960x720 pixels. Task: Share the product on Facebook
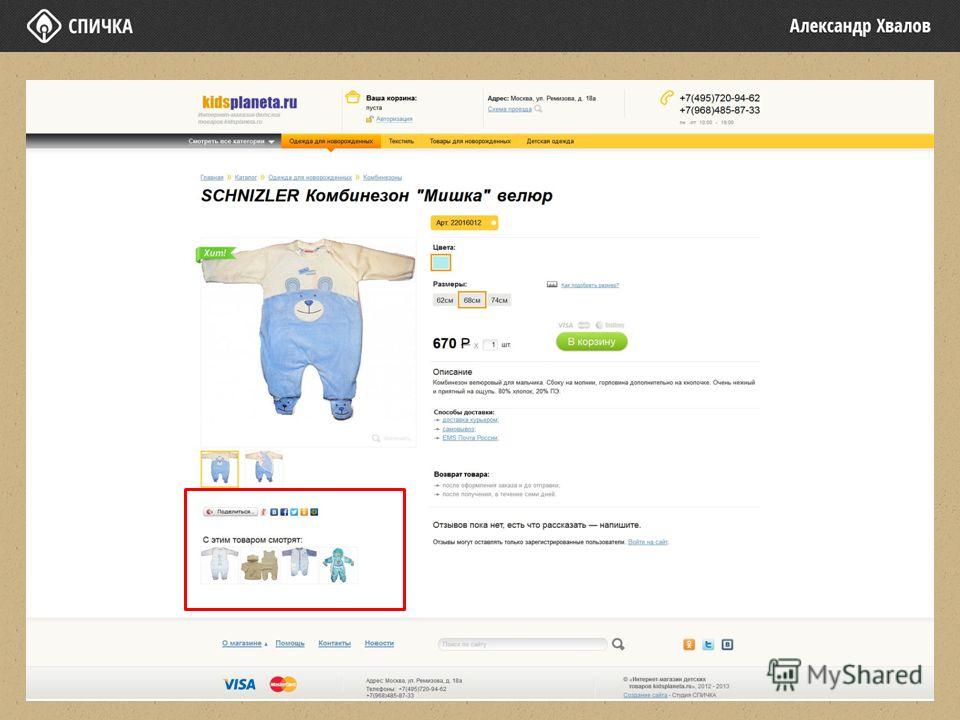point(284,512)
